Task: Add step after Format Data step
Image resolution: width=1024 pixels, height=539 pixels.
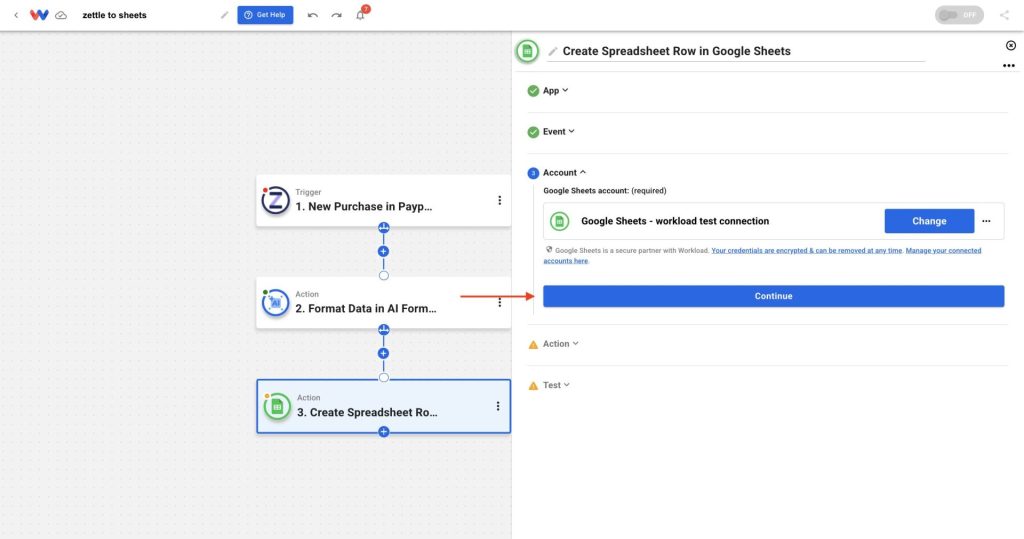Action: point(383,353)
